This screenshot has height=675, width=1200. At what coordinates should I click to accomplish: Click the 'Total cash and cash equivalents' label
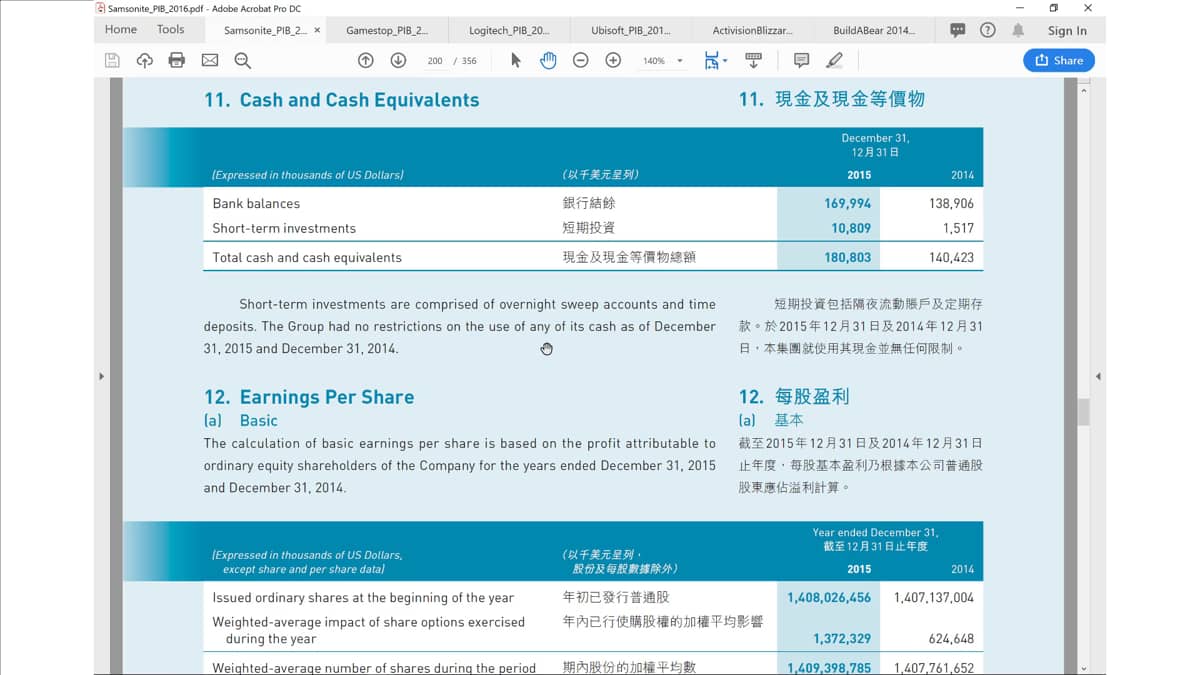click(x=307, y=257)
